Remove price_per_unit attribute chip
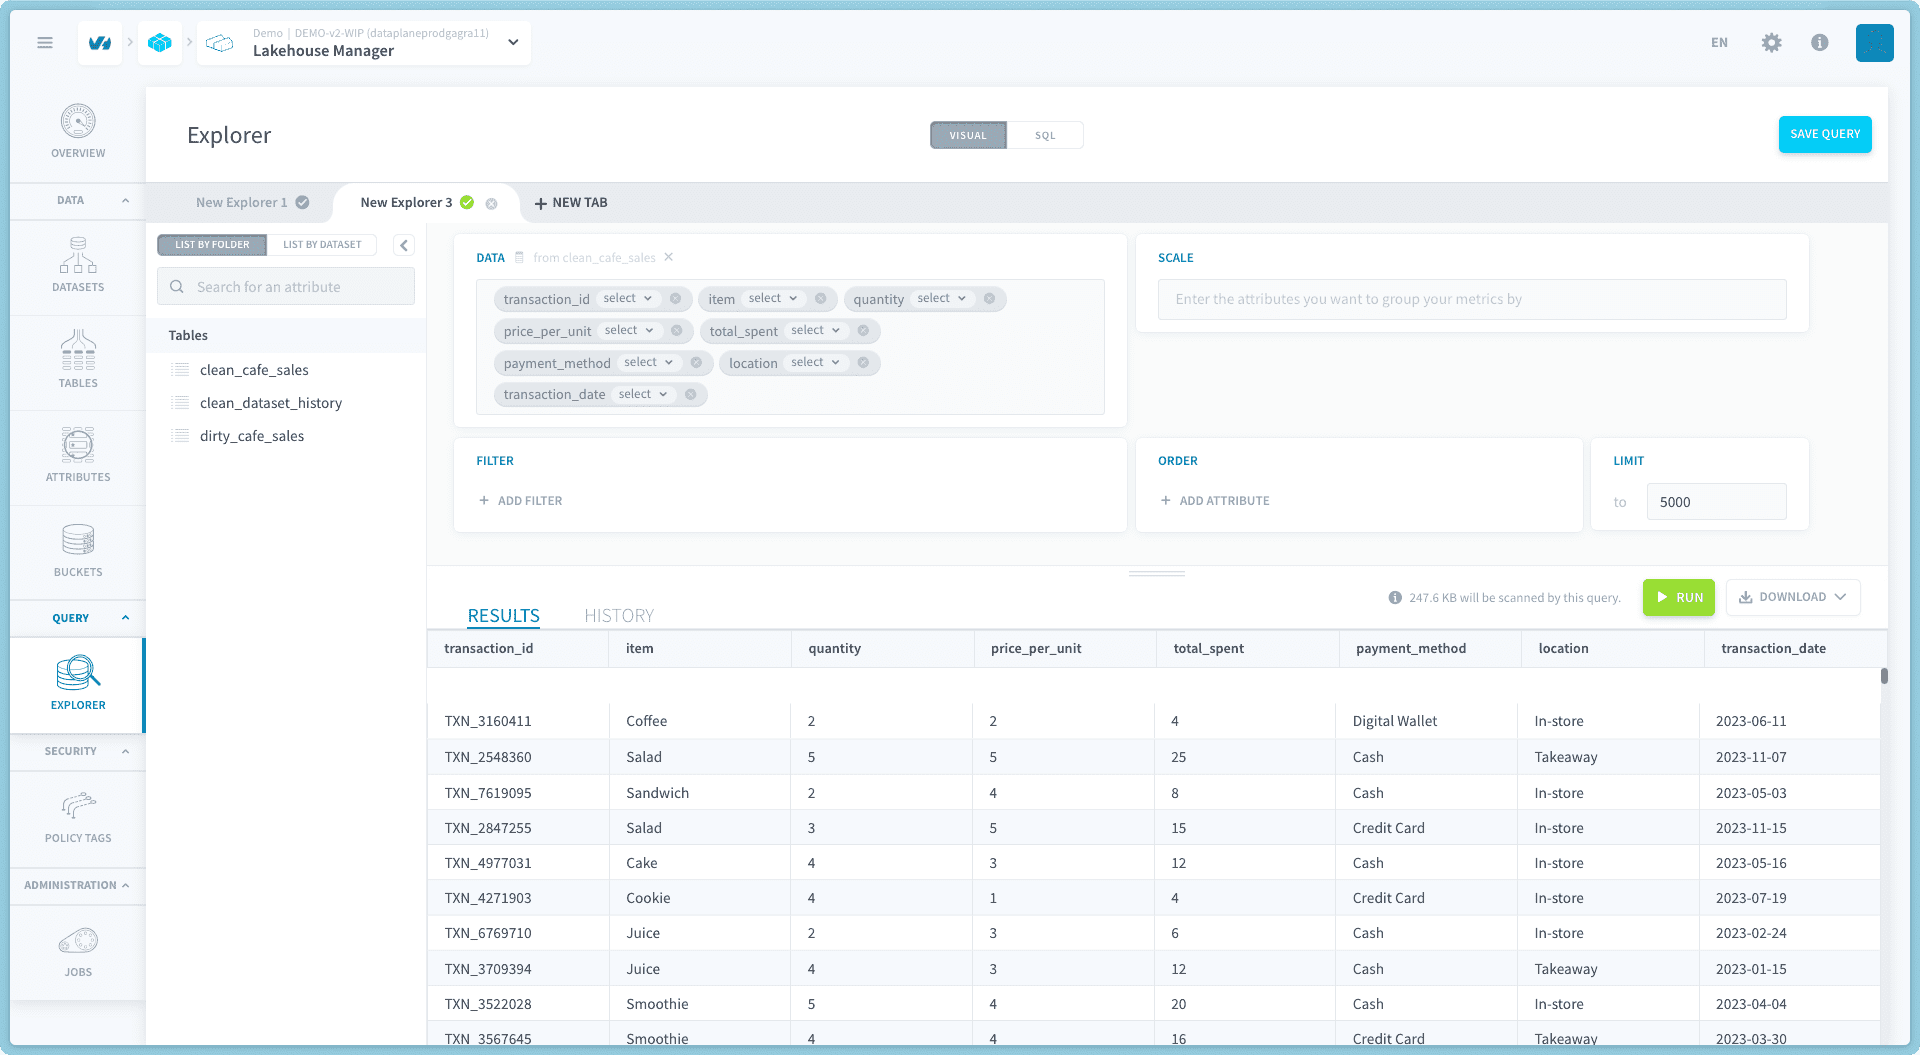 (677, 331)
